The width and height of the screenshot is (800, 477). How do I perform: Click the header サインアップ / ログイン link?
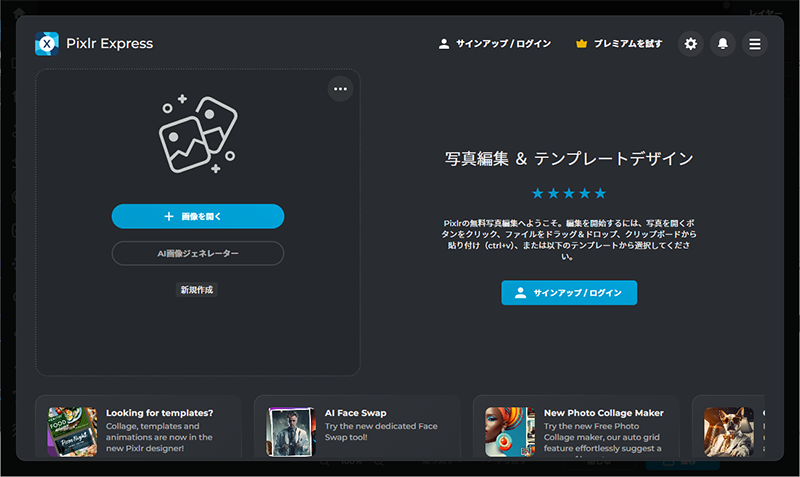click(494, 44)
